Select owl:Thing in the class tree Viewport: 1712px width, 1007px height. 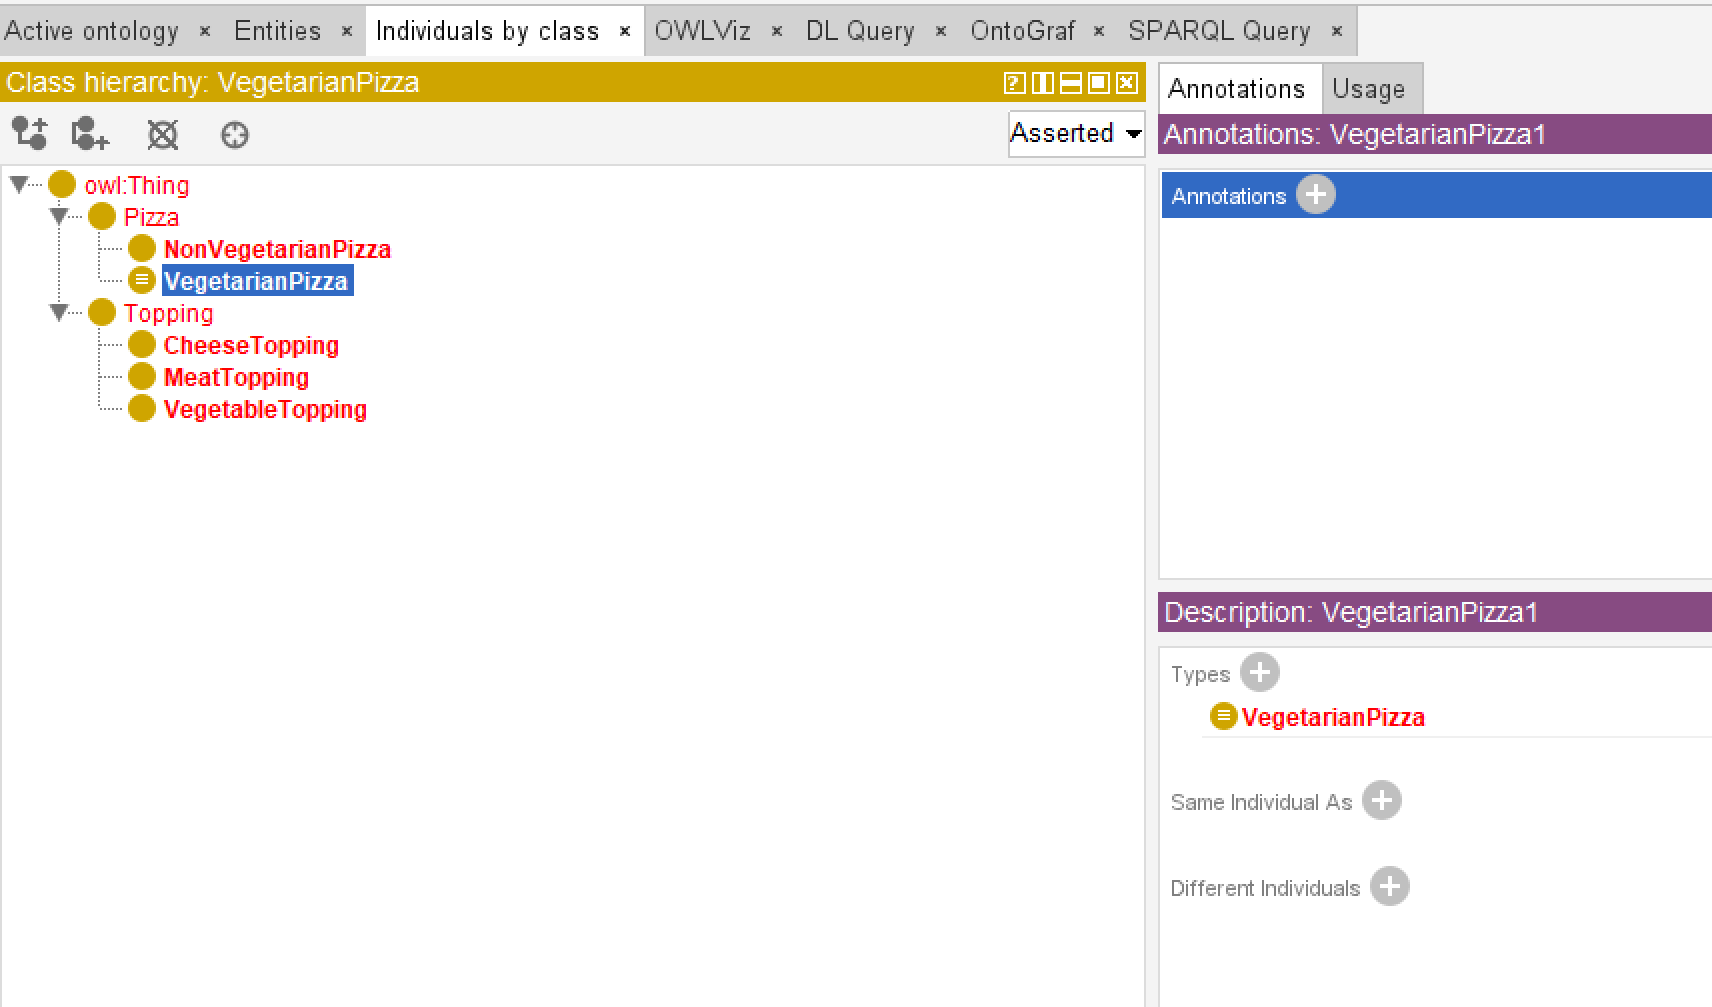[137, 185]
